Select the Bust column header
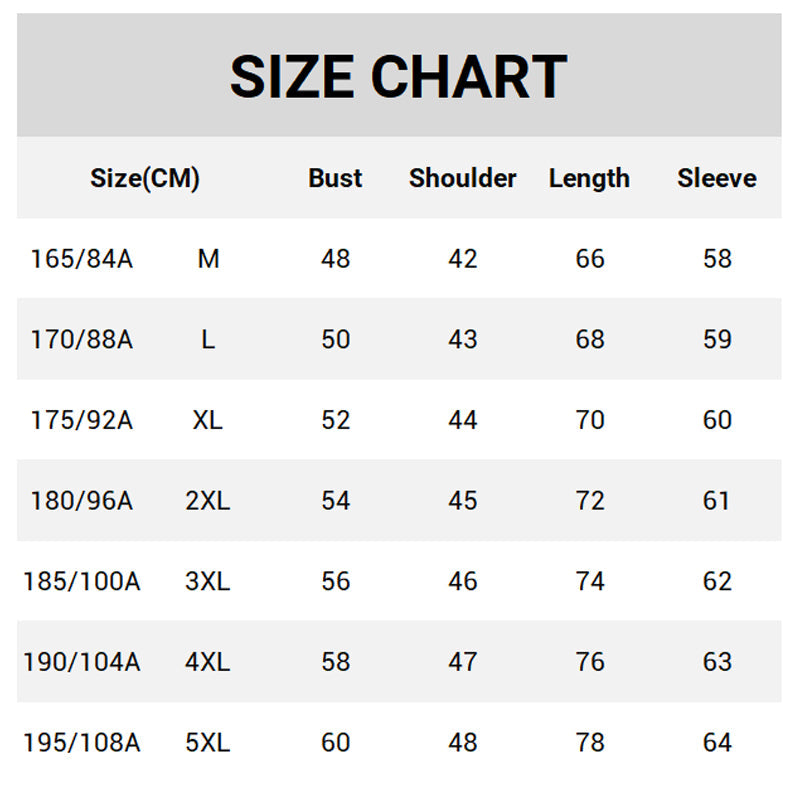 [335, 179]
